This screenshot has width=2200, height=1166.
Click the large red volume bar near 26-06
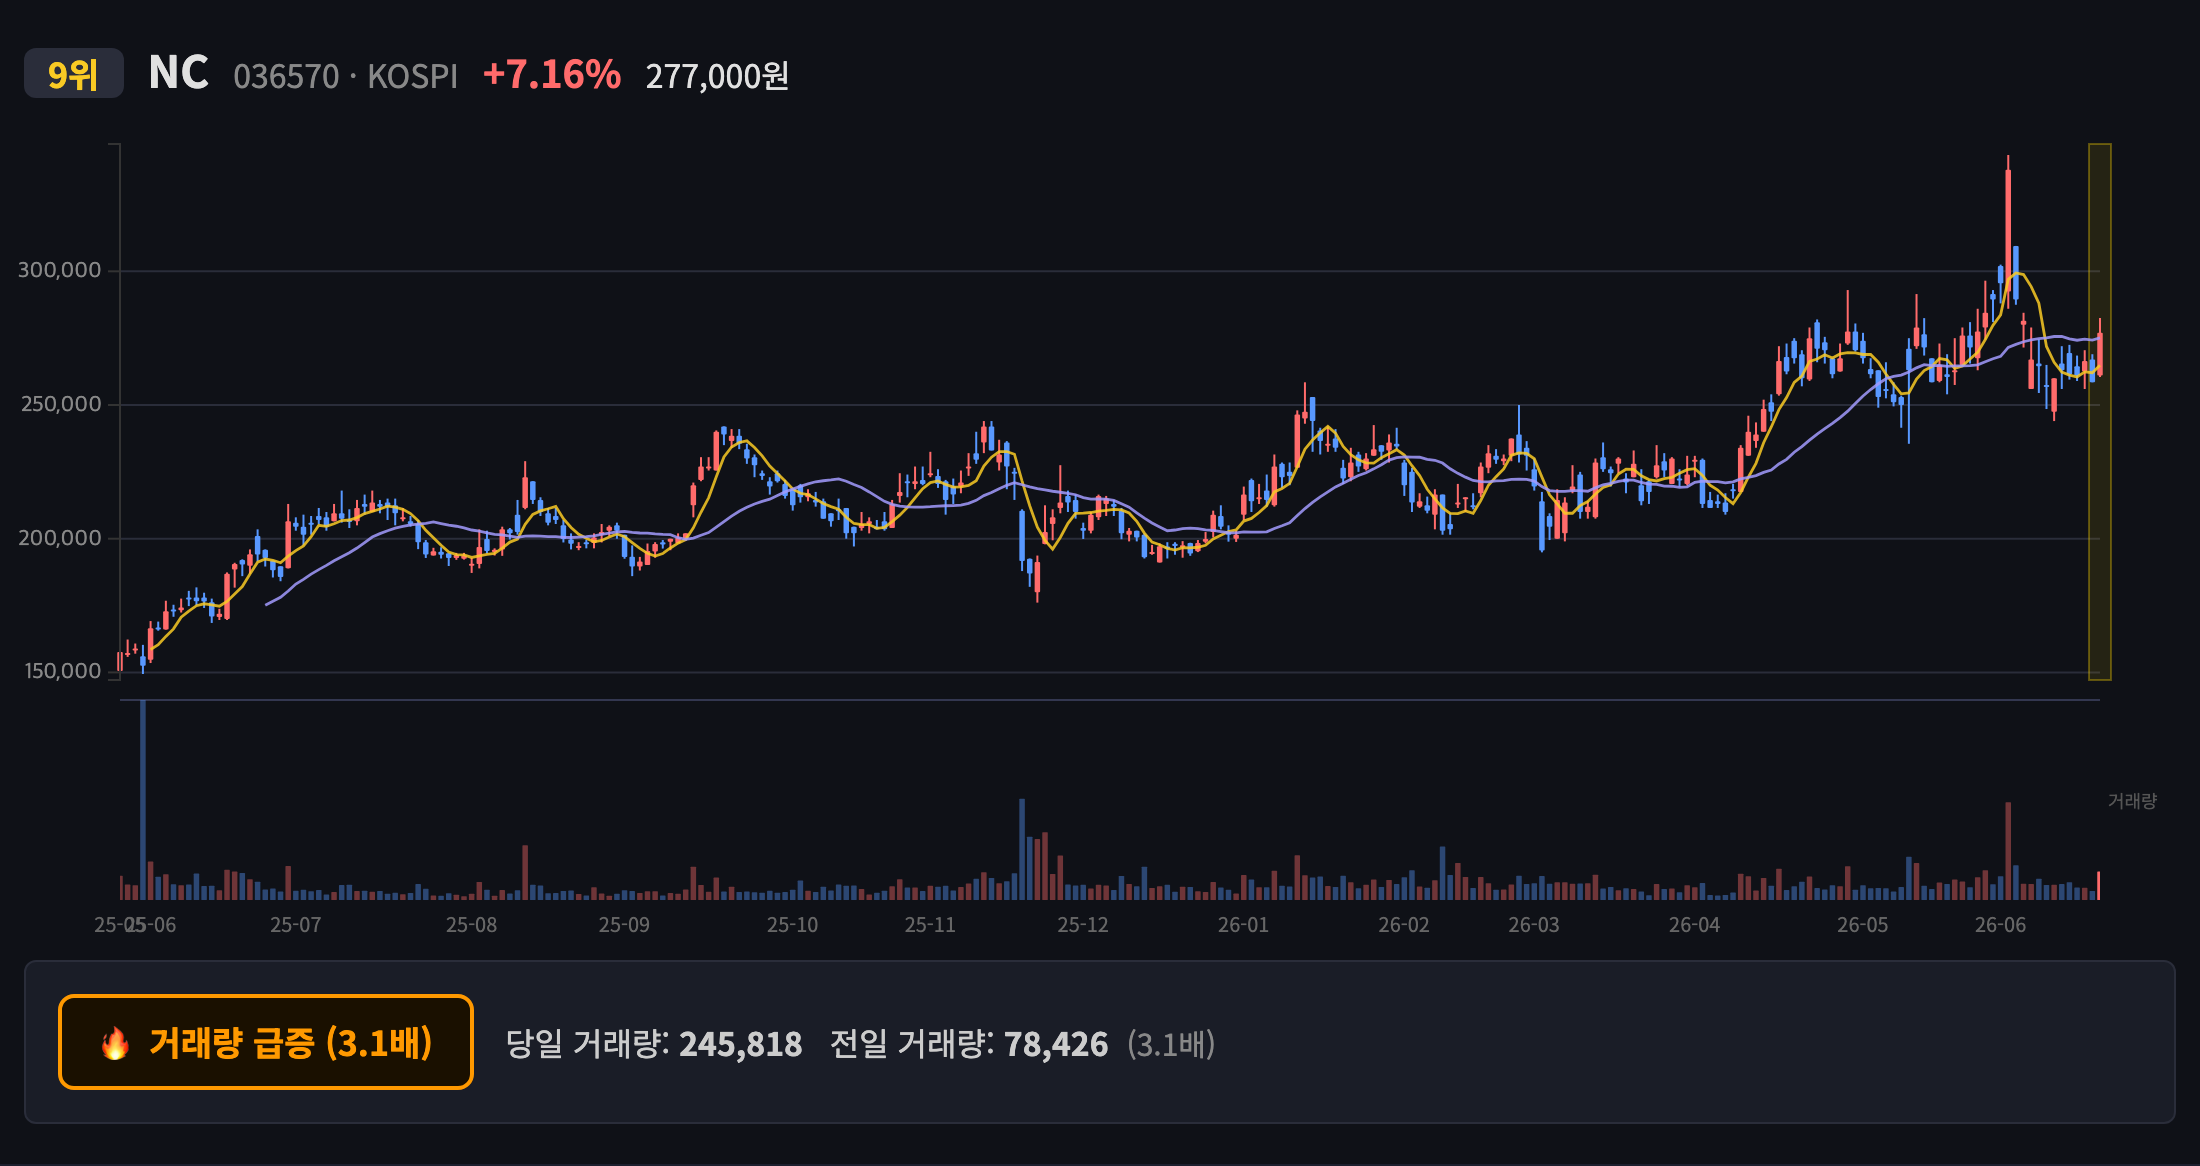[x=2008, y=851]
